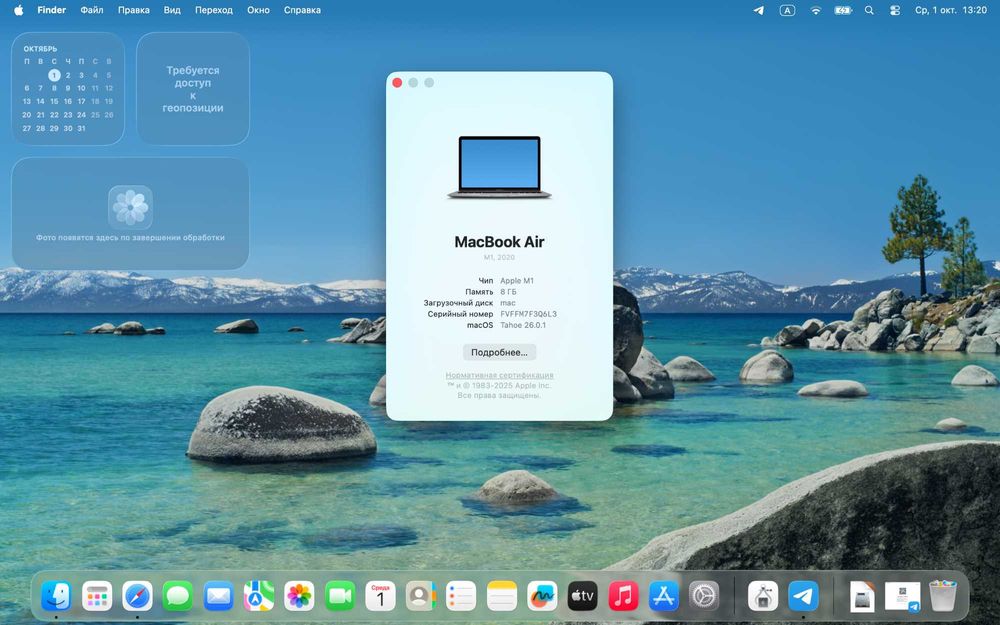Click the 'MacBook Air' title text
This screenshot has height=625, width=1000.
pyautogui.click(x=499, y=242)
